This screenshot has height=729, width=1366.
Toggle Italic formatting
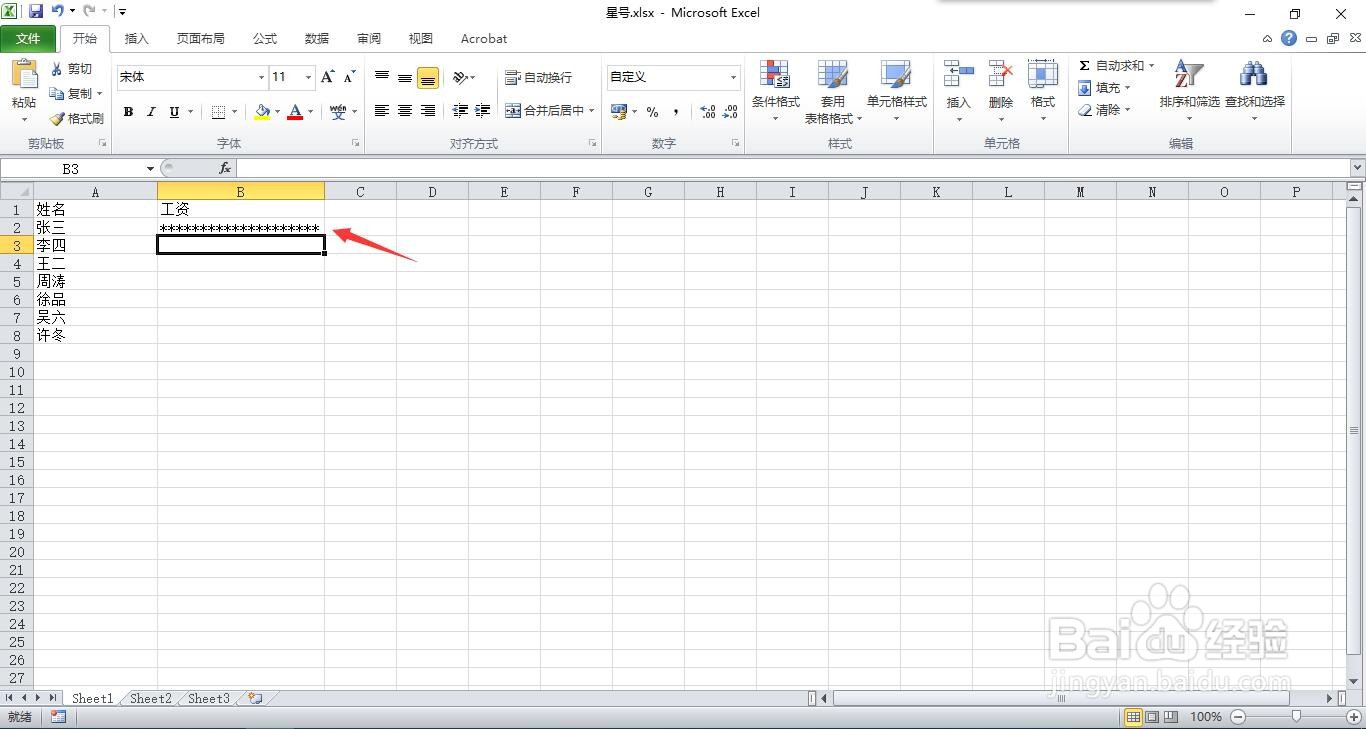tap(151, 112)
